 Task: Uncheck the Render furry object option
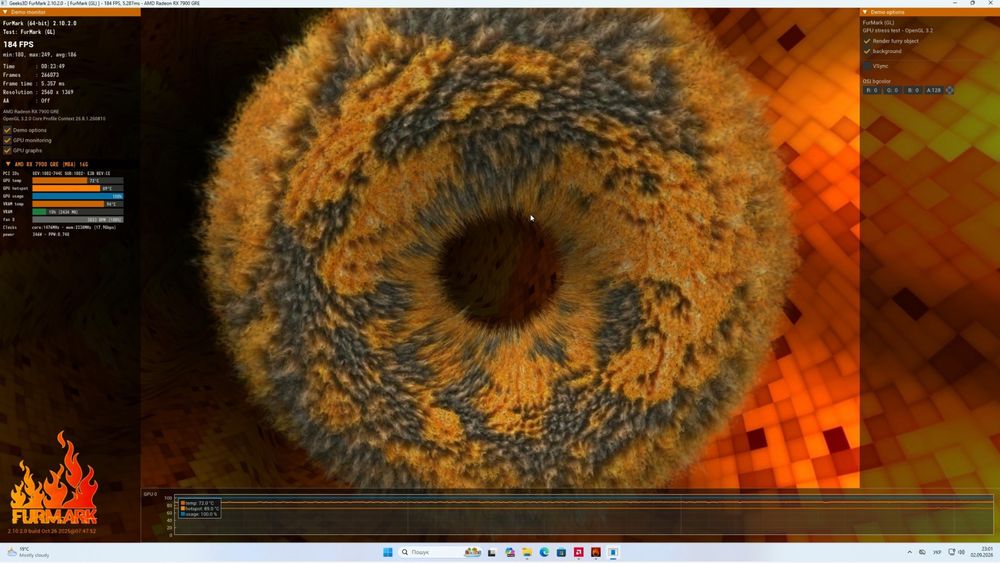pyautogui.click(x=867, y=41)
